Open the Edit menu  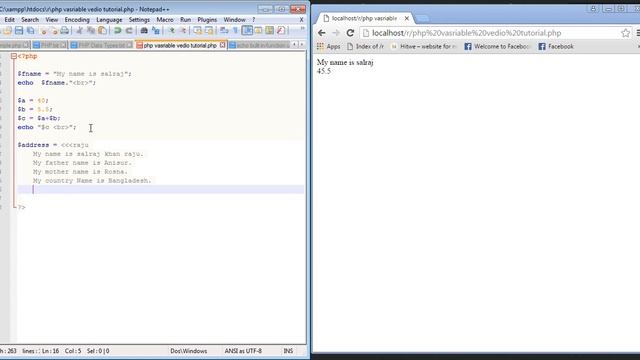click(x=9, y=20)
